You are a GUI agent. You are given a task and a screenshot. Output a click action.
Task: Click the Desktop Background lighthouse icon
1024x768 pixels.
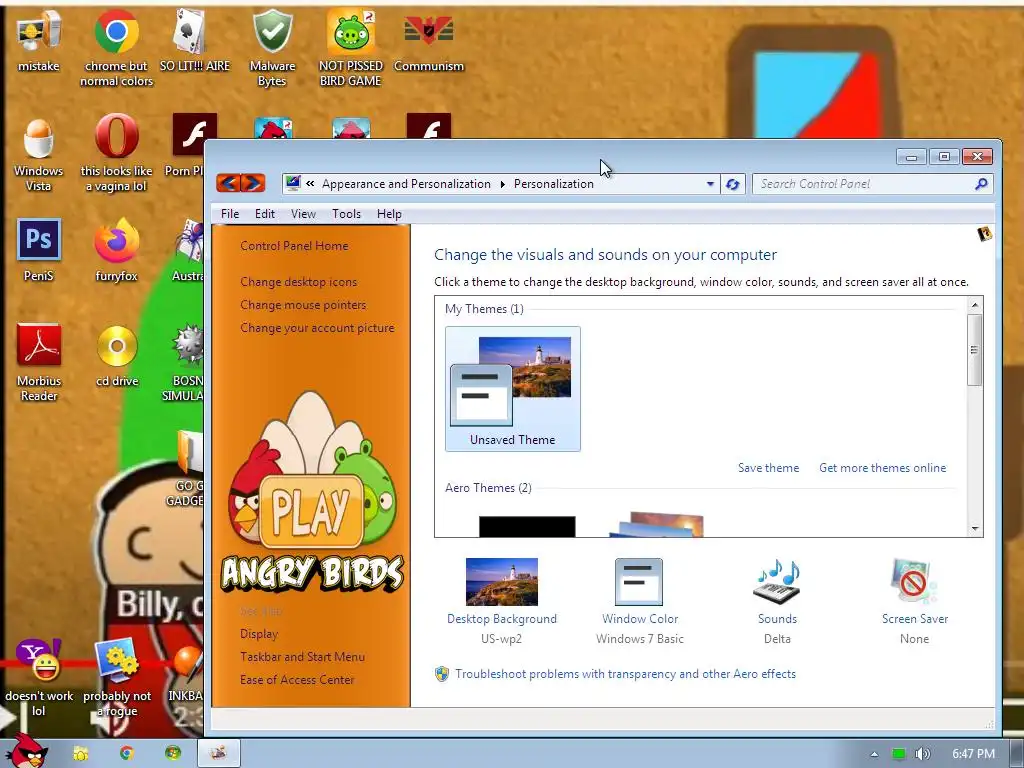[502, 581]
